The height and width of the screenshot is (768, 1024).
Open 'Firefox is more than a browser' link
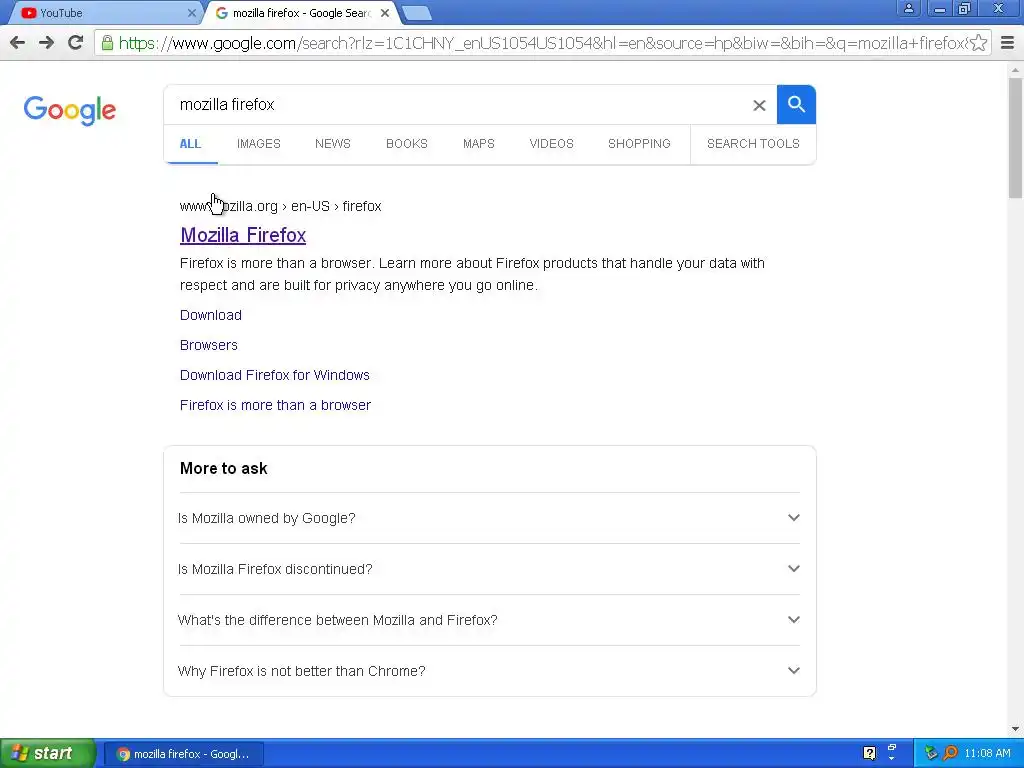pyautogui.click(x=275, y=405)
